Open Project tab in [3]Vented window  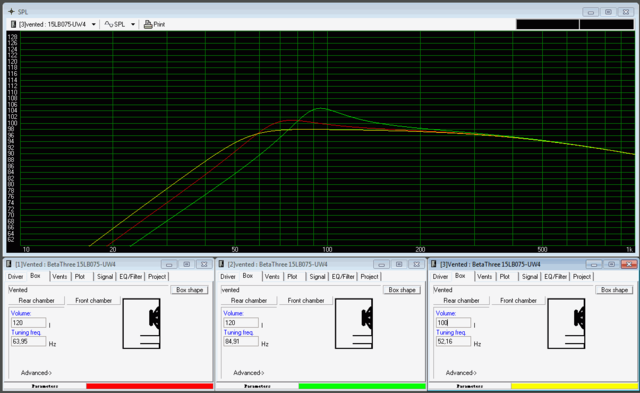[x=582, y=277]
